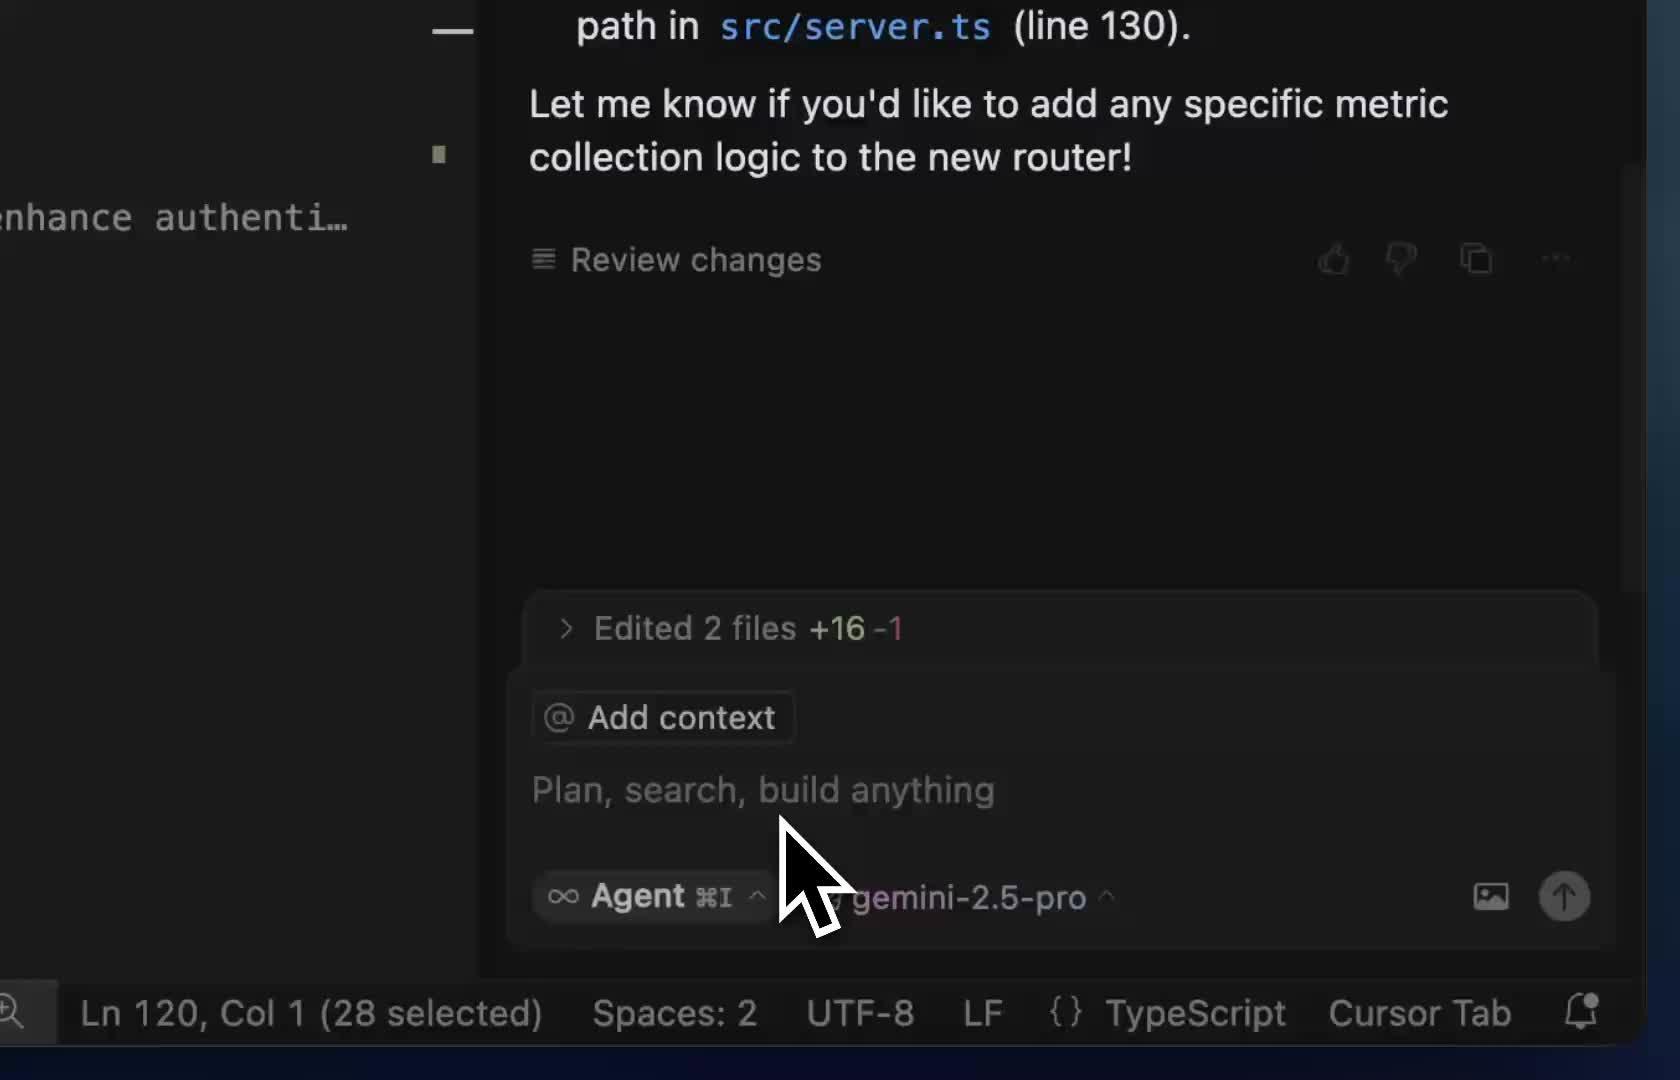1680x1080 pixels.
Task: Expand Edited 2 files +16 -1
Action: tap(730, 628)
